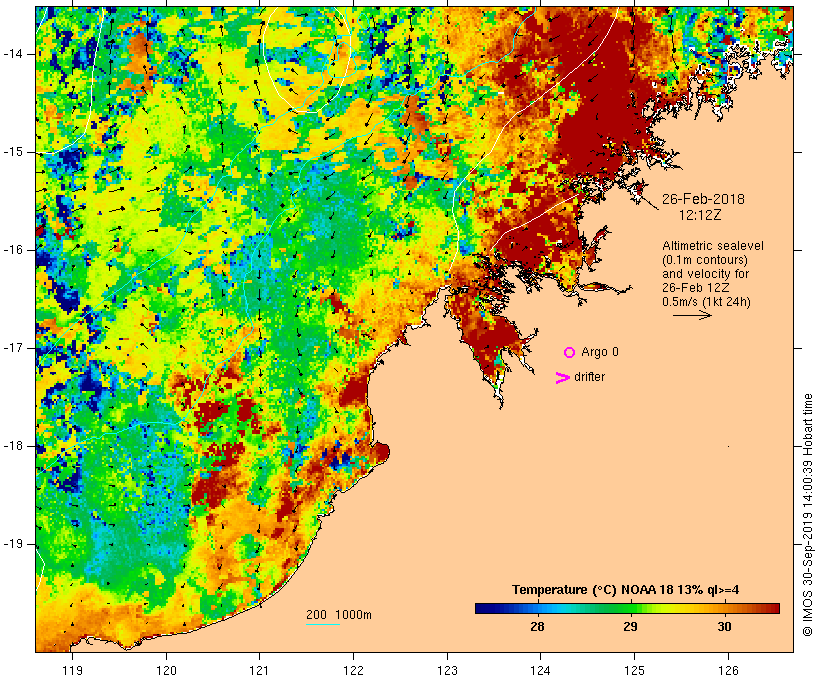Click longitude label '126'
The image size is (820, 680).
point(728,670)
